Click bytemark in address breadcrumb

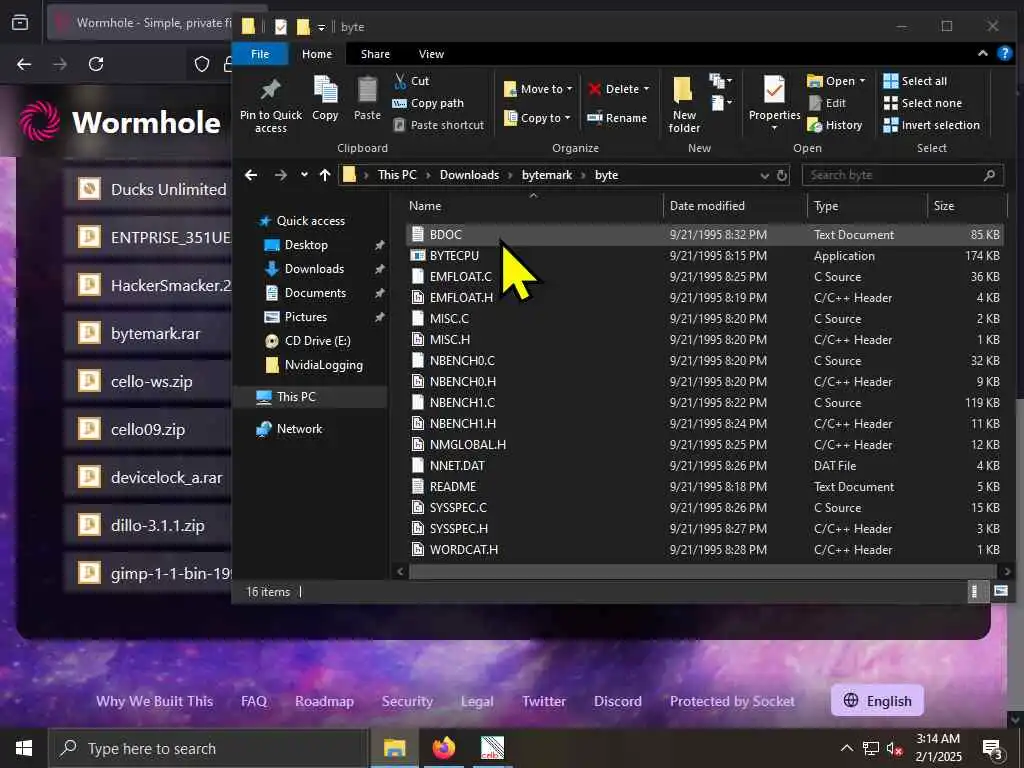click(547, 175)
